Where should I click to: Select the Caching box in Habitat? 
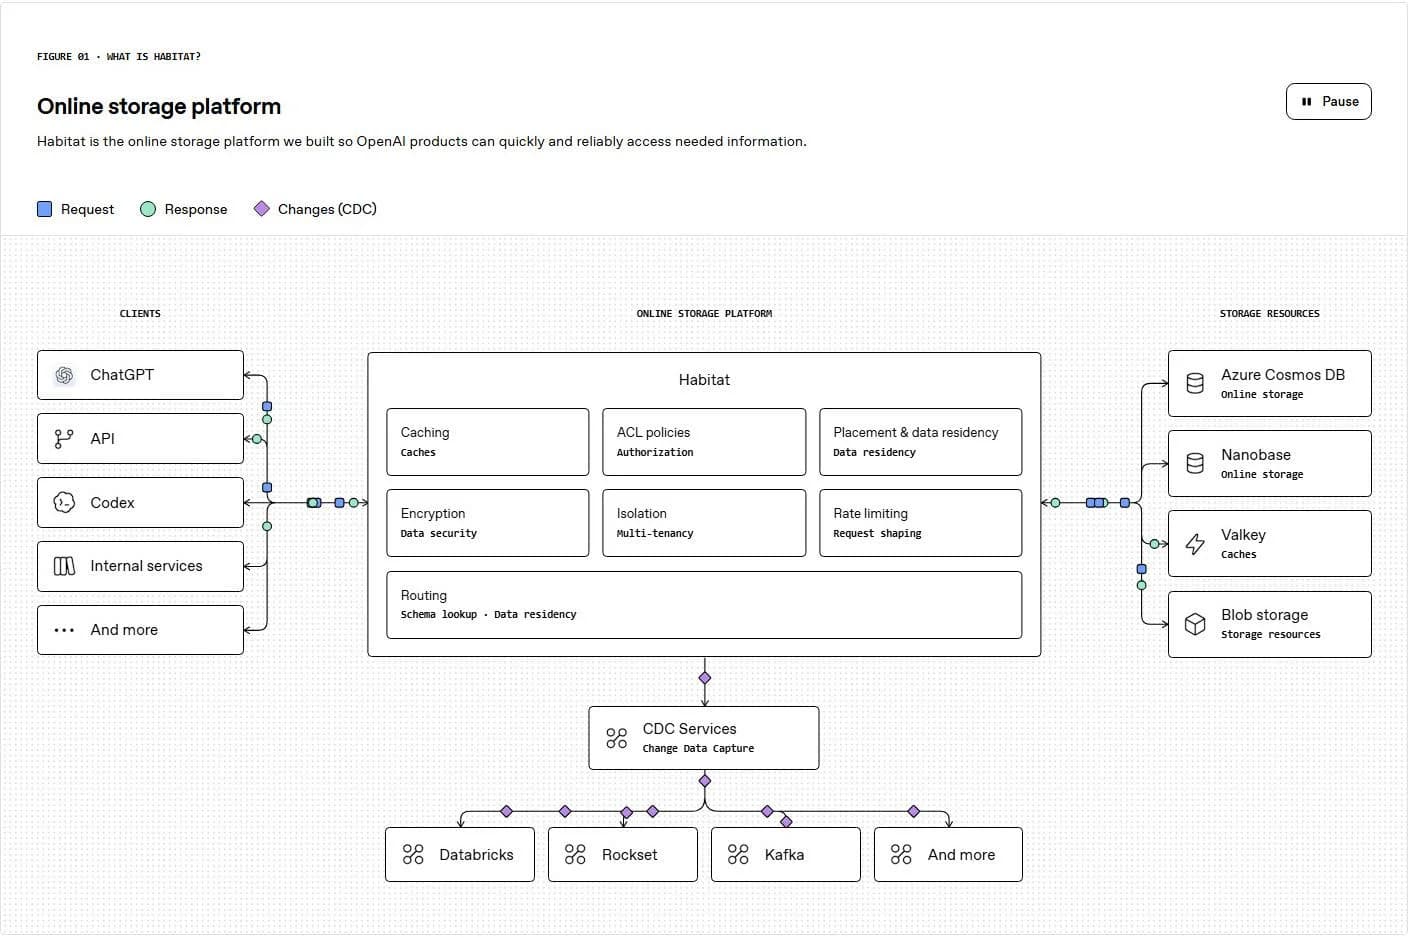click(x=488, y=442)
